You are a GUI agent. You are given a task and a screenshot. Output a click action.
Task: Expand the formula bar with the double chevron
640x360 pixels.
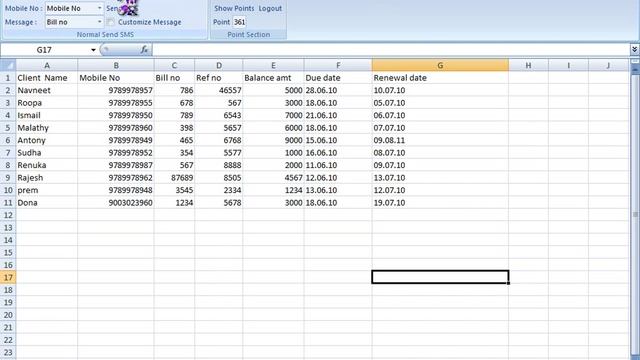point(634,50)
